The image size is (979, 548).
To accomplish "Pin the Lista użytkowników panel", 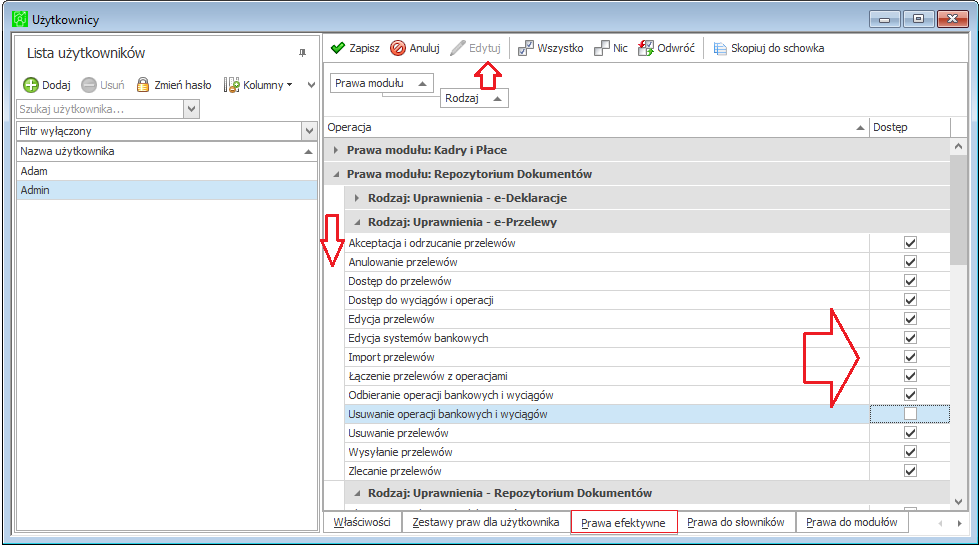I will coord(302,53).
